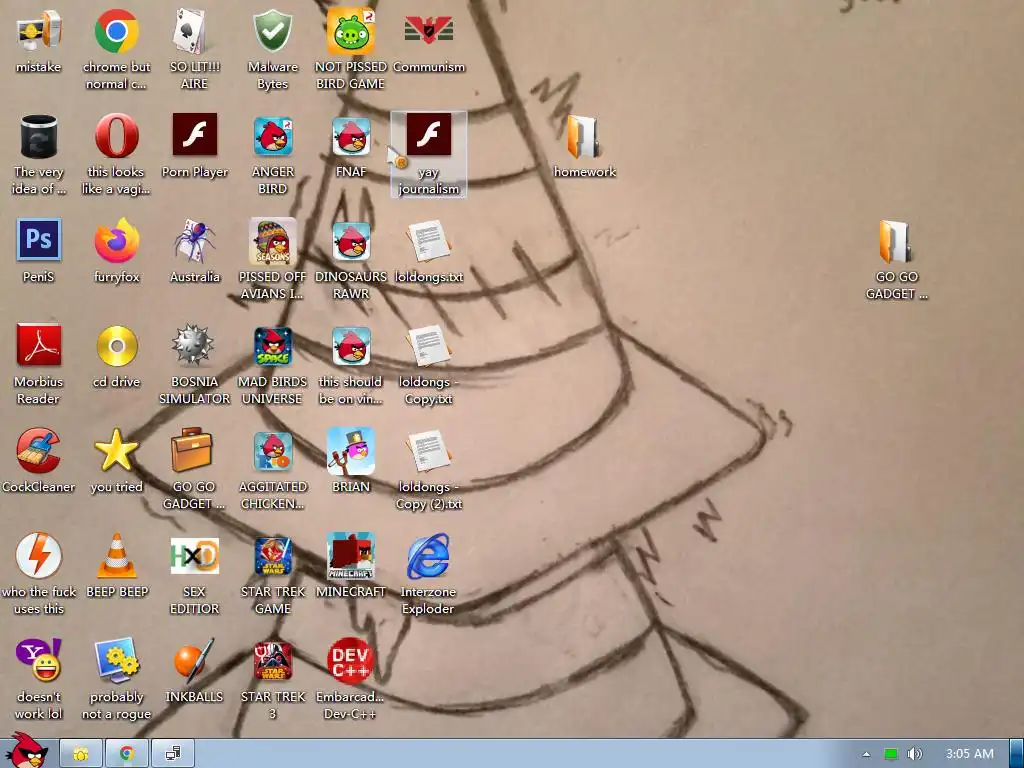Viewport: 1024px width, 768px height.
Task: Open 'probably not a rogue' gears icon
Action: click(x=116, y=660)
